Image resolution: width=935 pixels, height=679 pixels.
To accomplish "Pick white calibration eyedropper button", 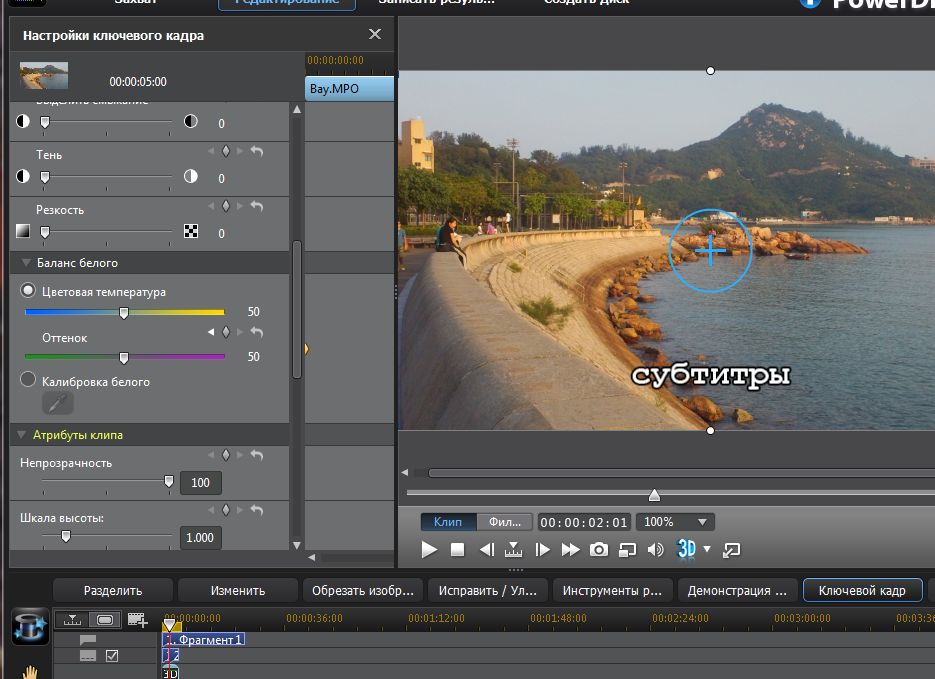I will point(57,403).
